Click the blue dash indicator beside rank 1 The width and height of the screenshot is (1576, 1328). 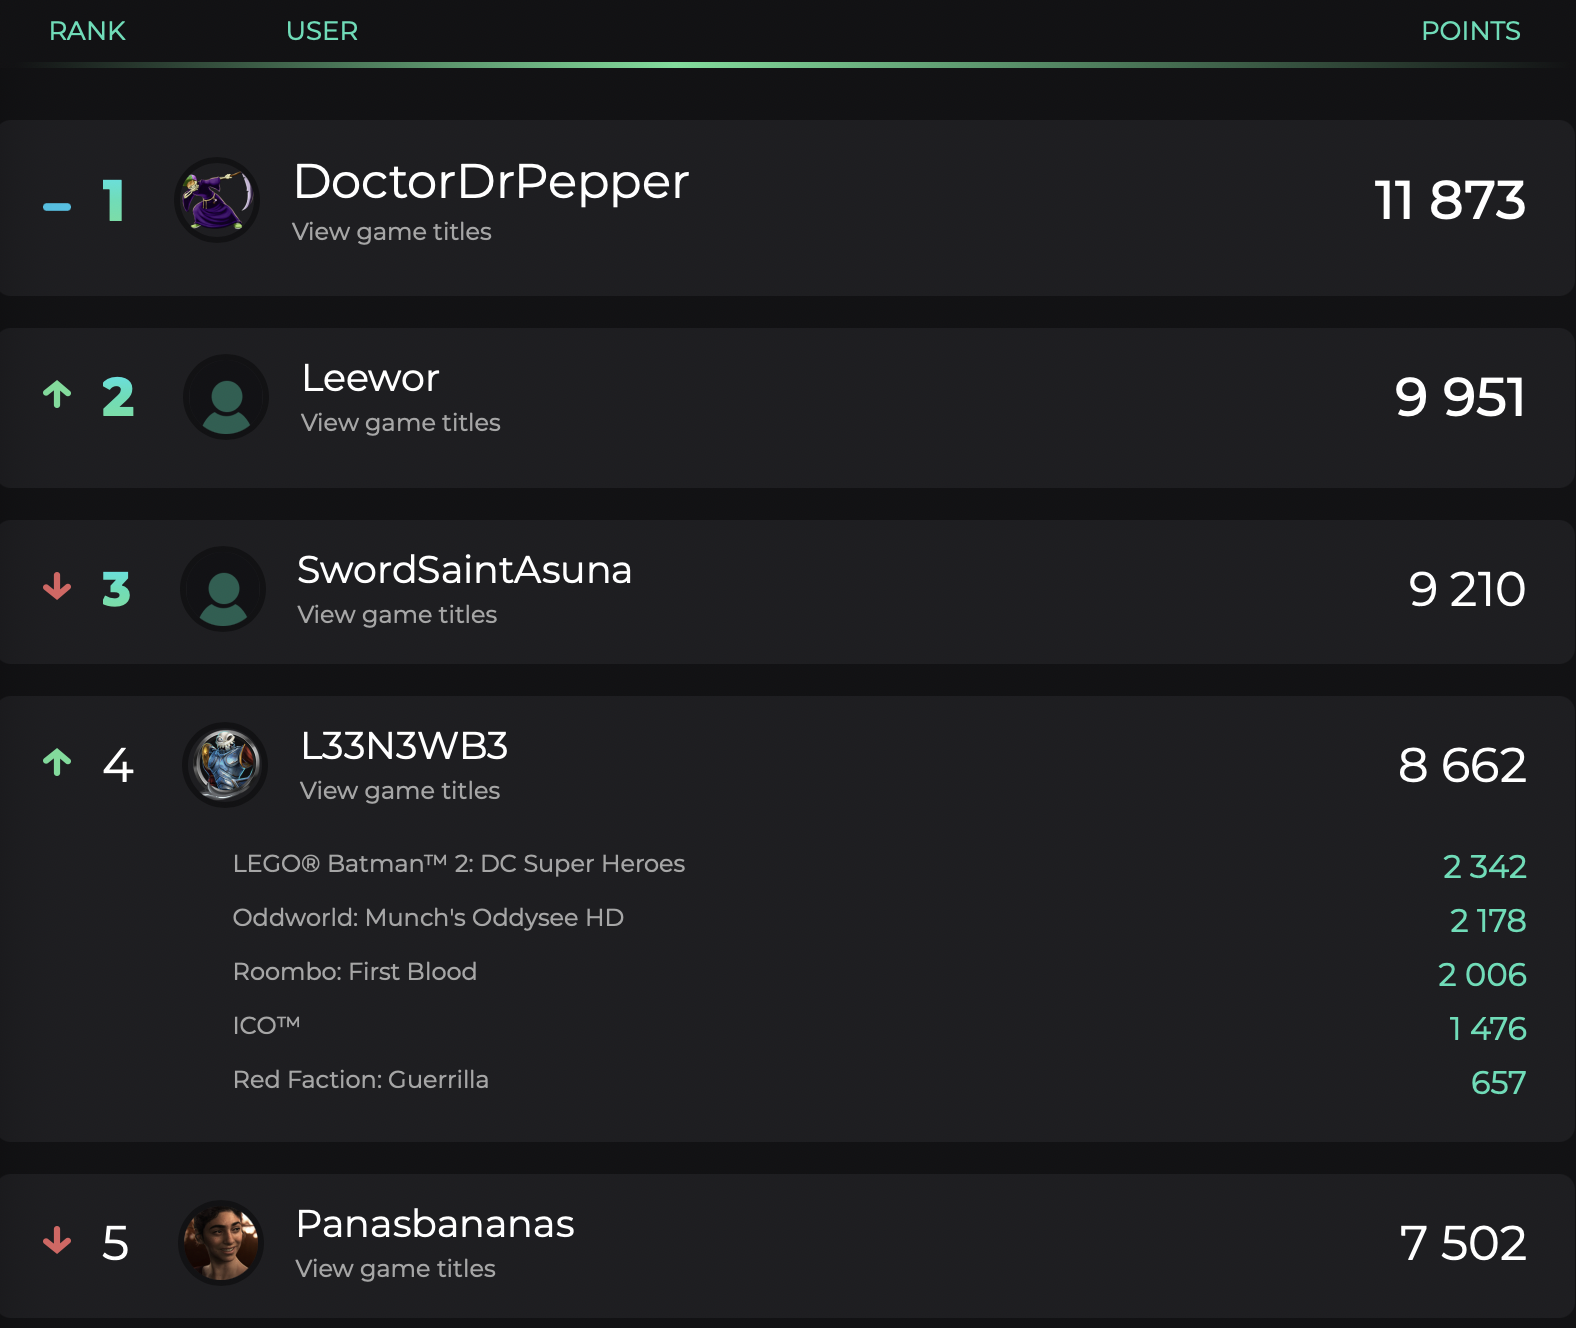[57, 207]
